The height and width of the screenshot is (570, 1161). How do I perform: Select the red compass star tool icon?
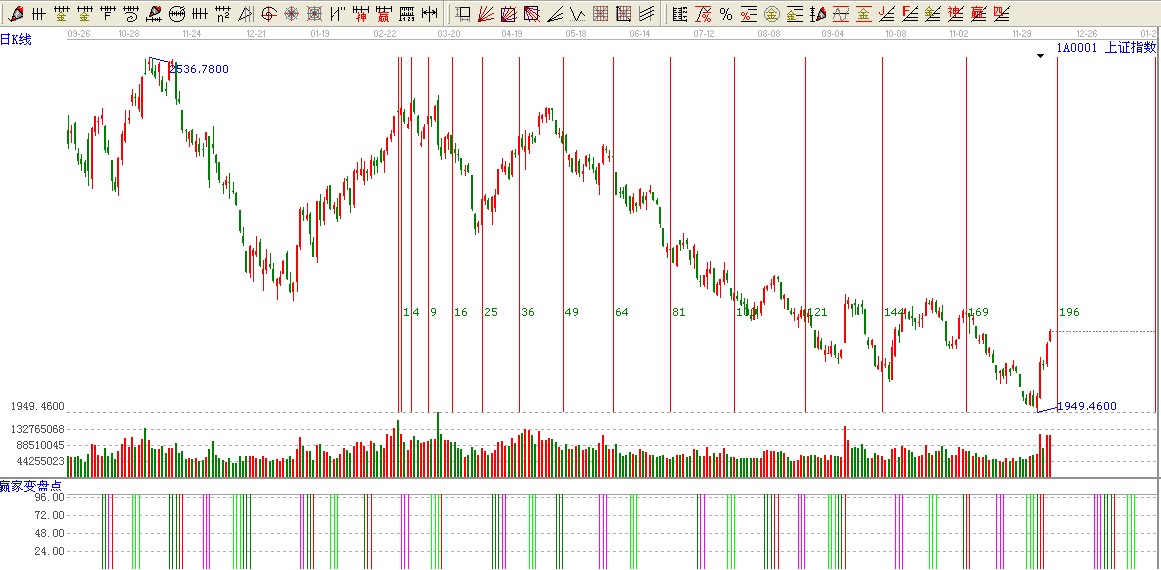(x=290, y=14)
